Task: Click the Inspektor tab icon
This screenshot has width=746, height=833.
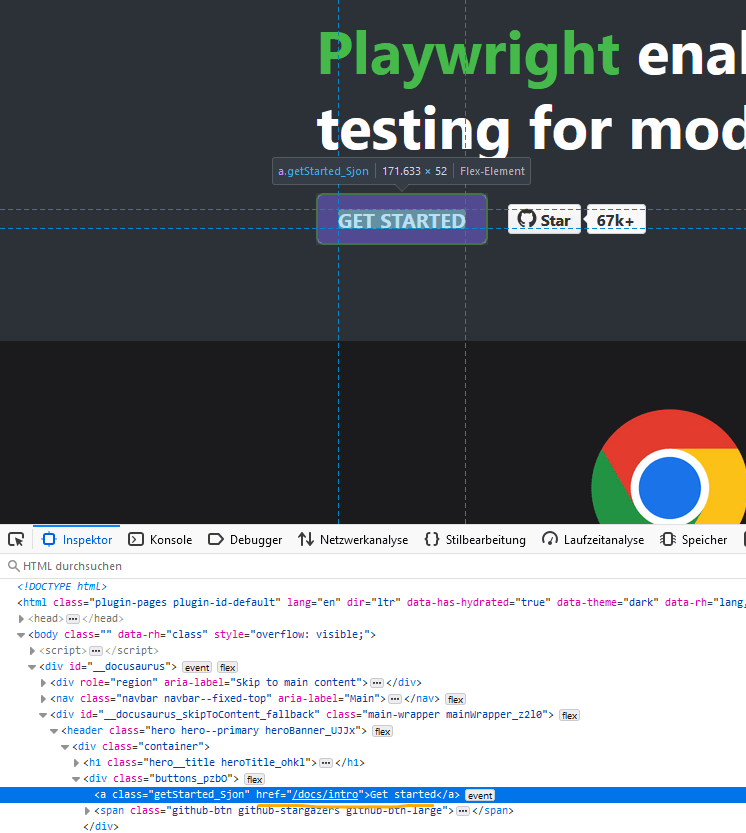Action: point(49,540)
